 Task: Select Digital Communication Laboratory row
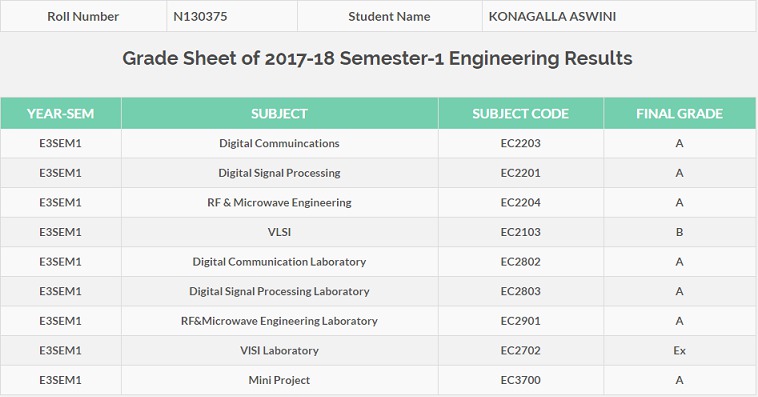click(x=378, y=262)
